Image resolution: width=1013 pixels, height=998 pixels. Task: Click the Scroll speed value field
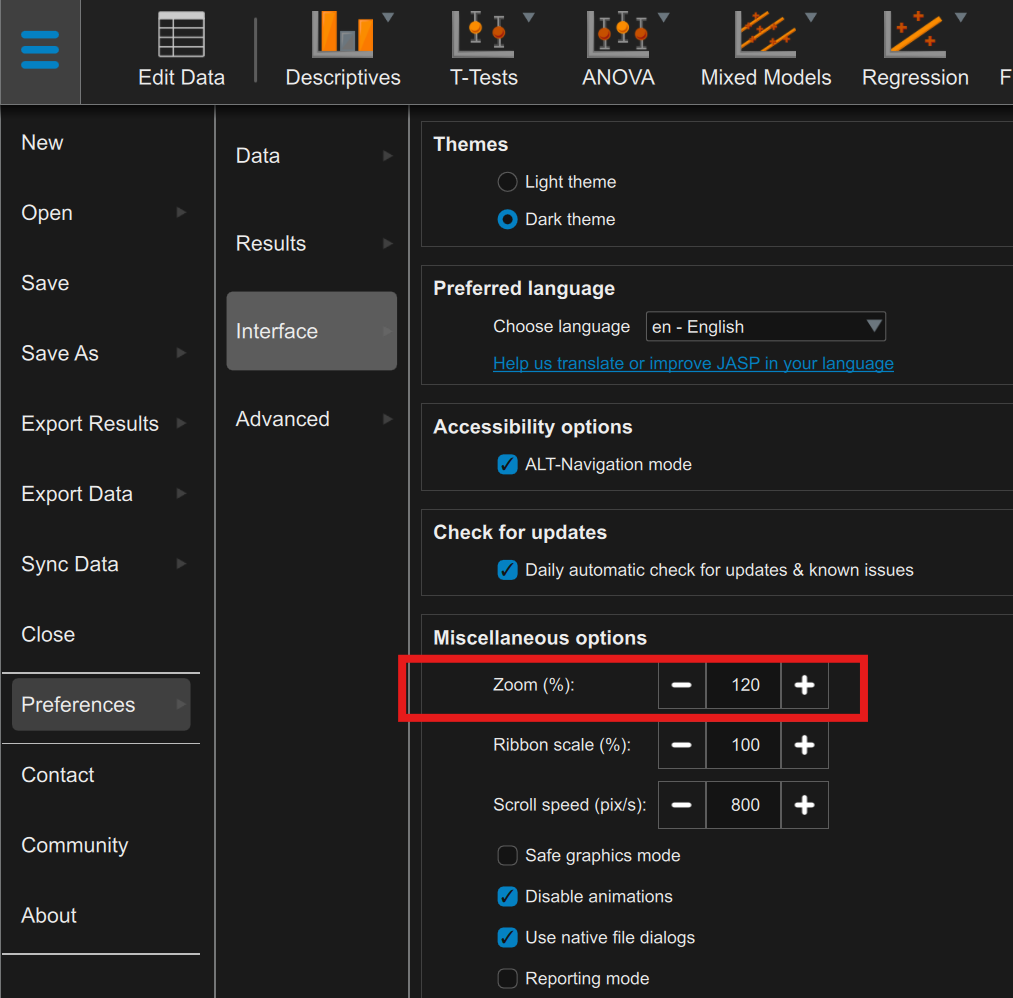tap(744, 805)
